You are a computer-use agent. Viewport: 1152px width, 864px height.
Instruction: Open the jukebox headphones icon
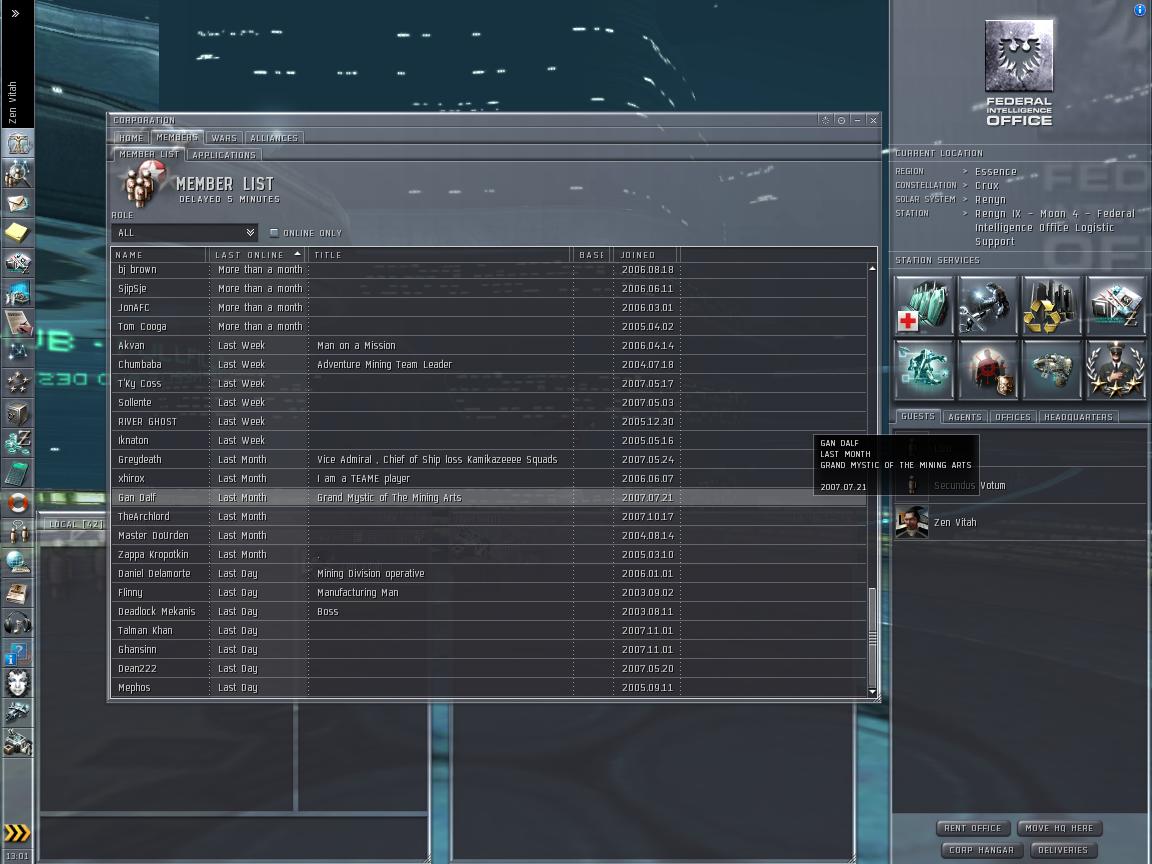pos(18,623)
